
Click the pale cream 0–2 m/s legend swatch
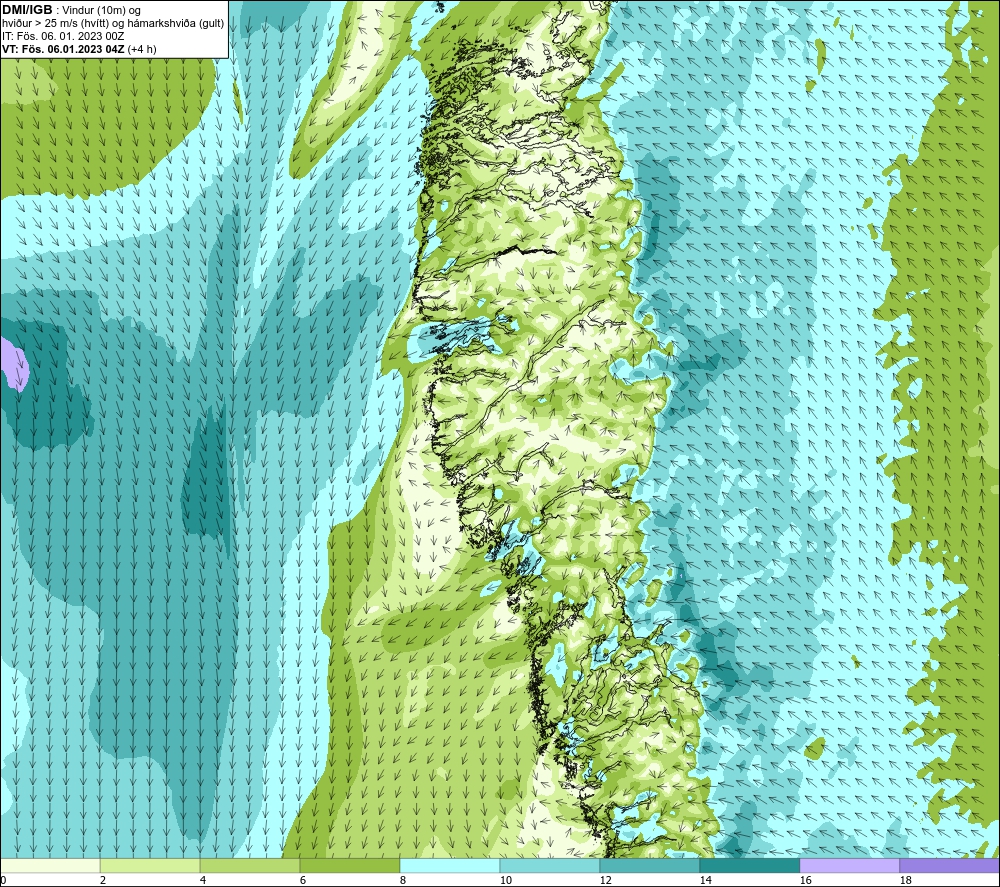click(x=50, y=865)
